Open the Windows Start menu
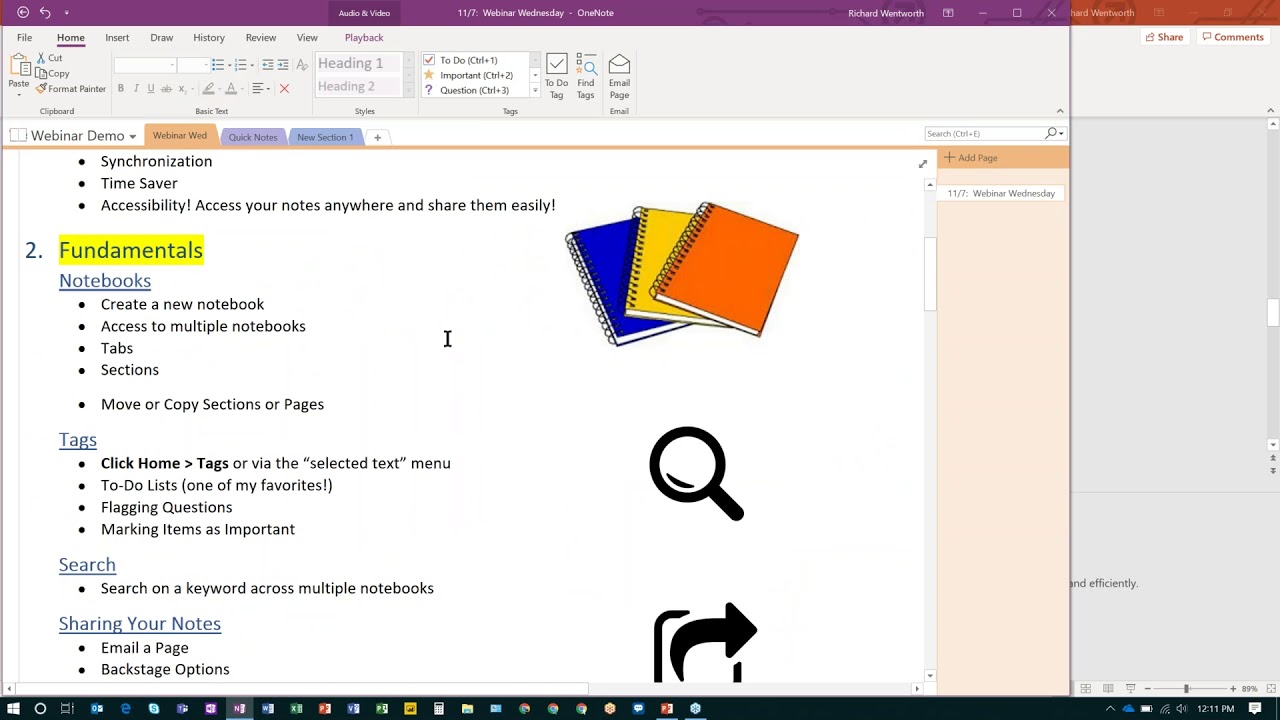The width and height of the screenshot is (1280, 720). point(13,708)
